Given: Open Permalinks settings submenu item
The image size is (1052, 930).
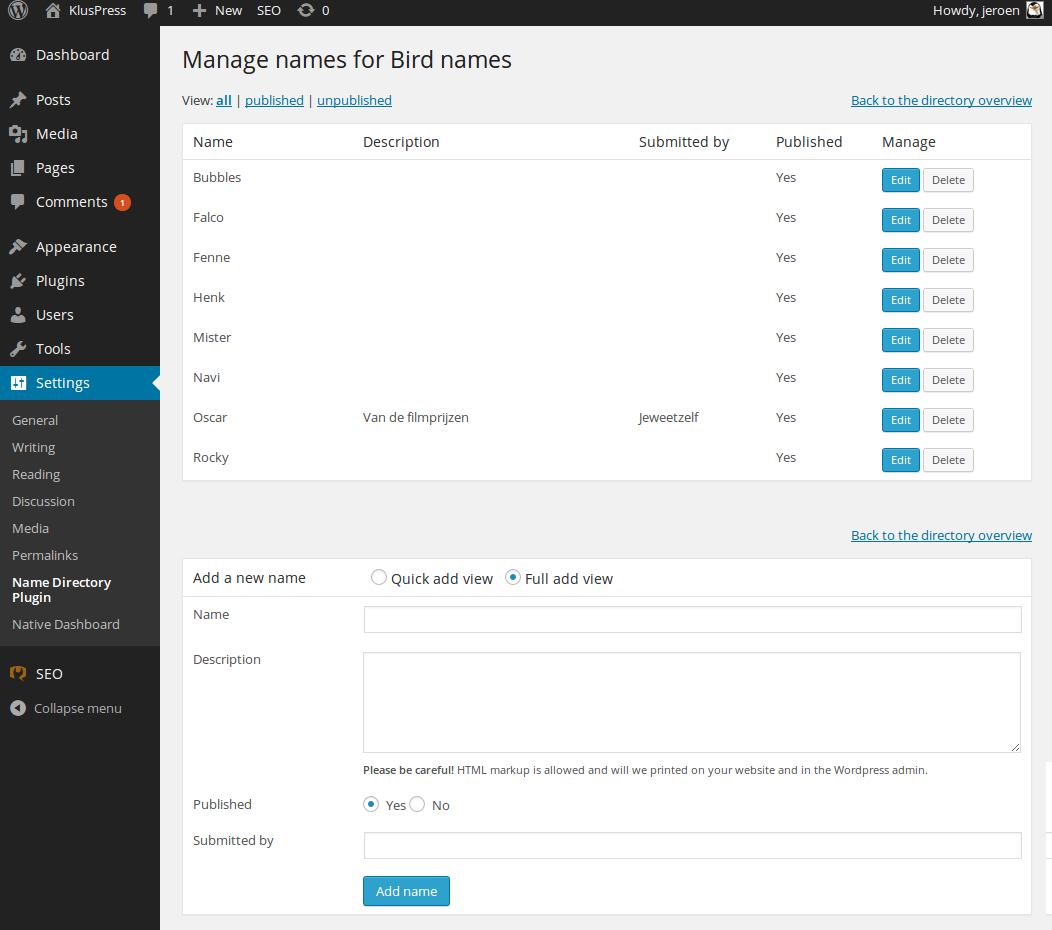Looking at the screenshot, I should pos(45,555).
